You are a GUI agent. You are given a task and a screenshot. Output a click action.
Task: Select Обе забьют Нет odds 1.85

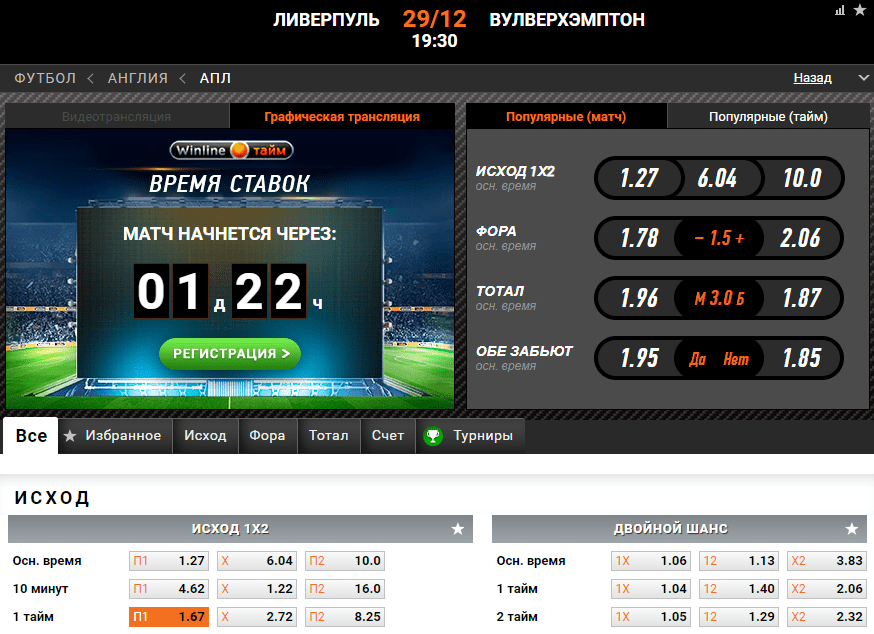800,358
